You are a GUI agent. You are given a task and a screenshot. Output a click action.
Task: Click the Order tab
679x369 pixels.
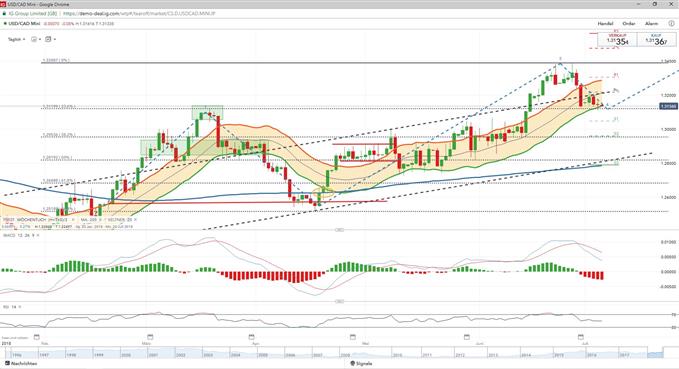628,23
